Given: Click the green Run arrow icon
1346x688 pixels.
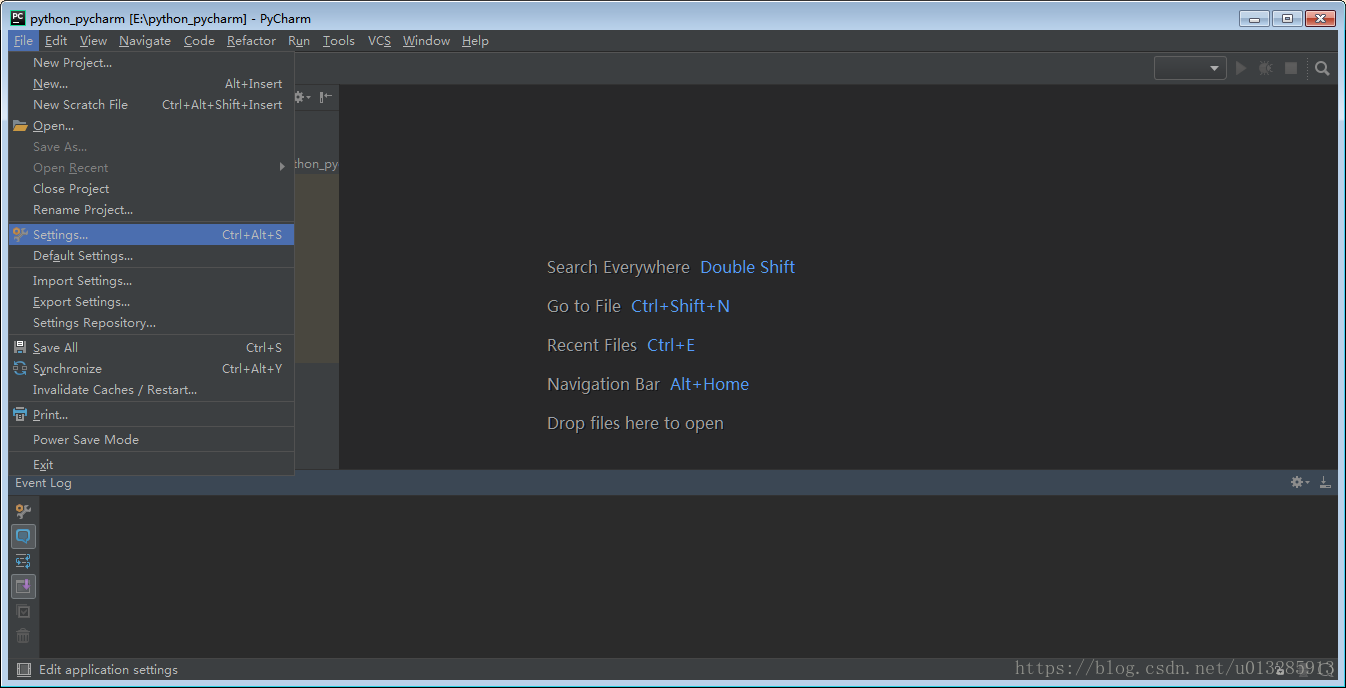Looking at the screenshot, I should pos(1241,68).
